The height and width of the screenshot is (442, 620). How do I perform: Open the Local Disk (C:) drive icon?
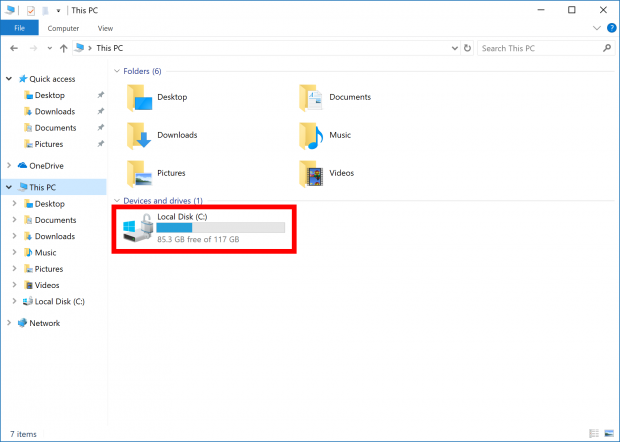[138, 228]
